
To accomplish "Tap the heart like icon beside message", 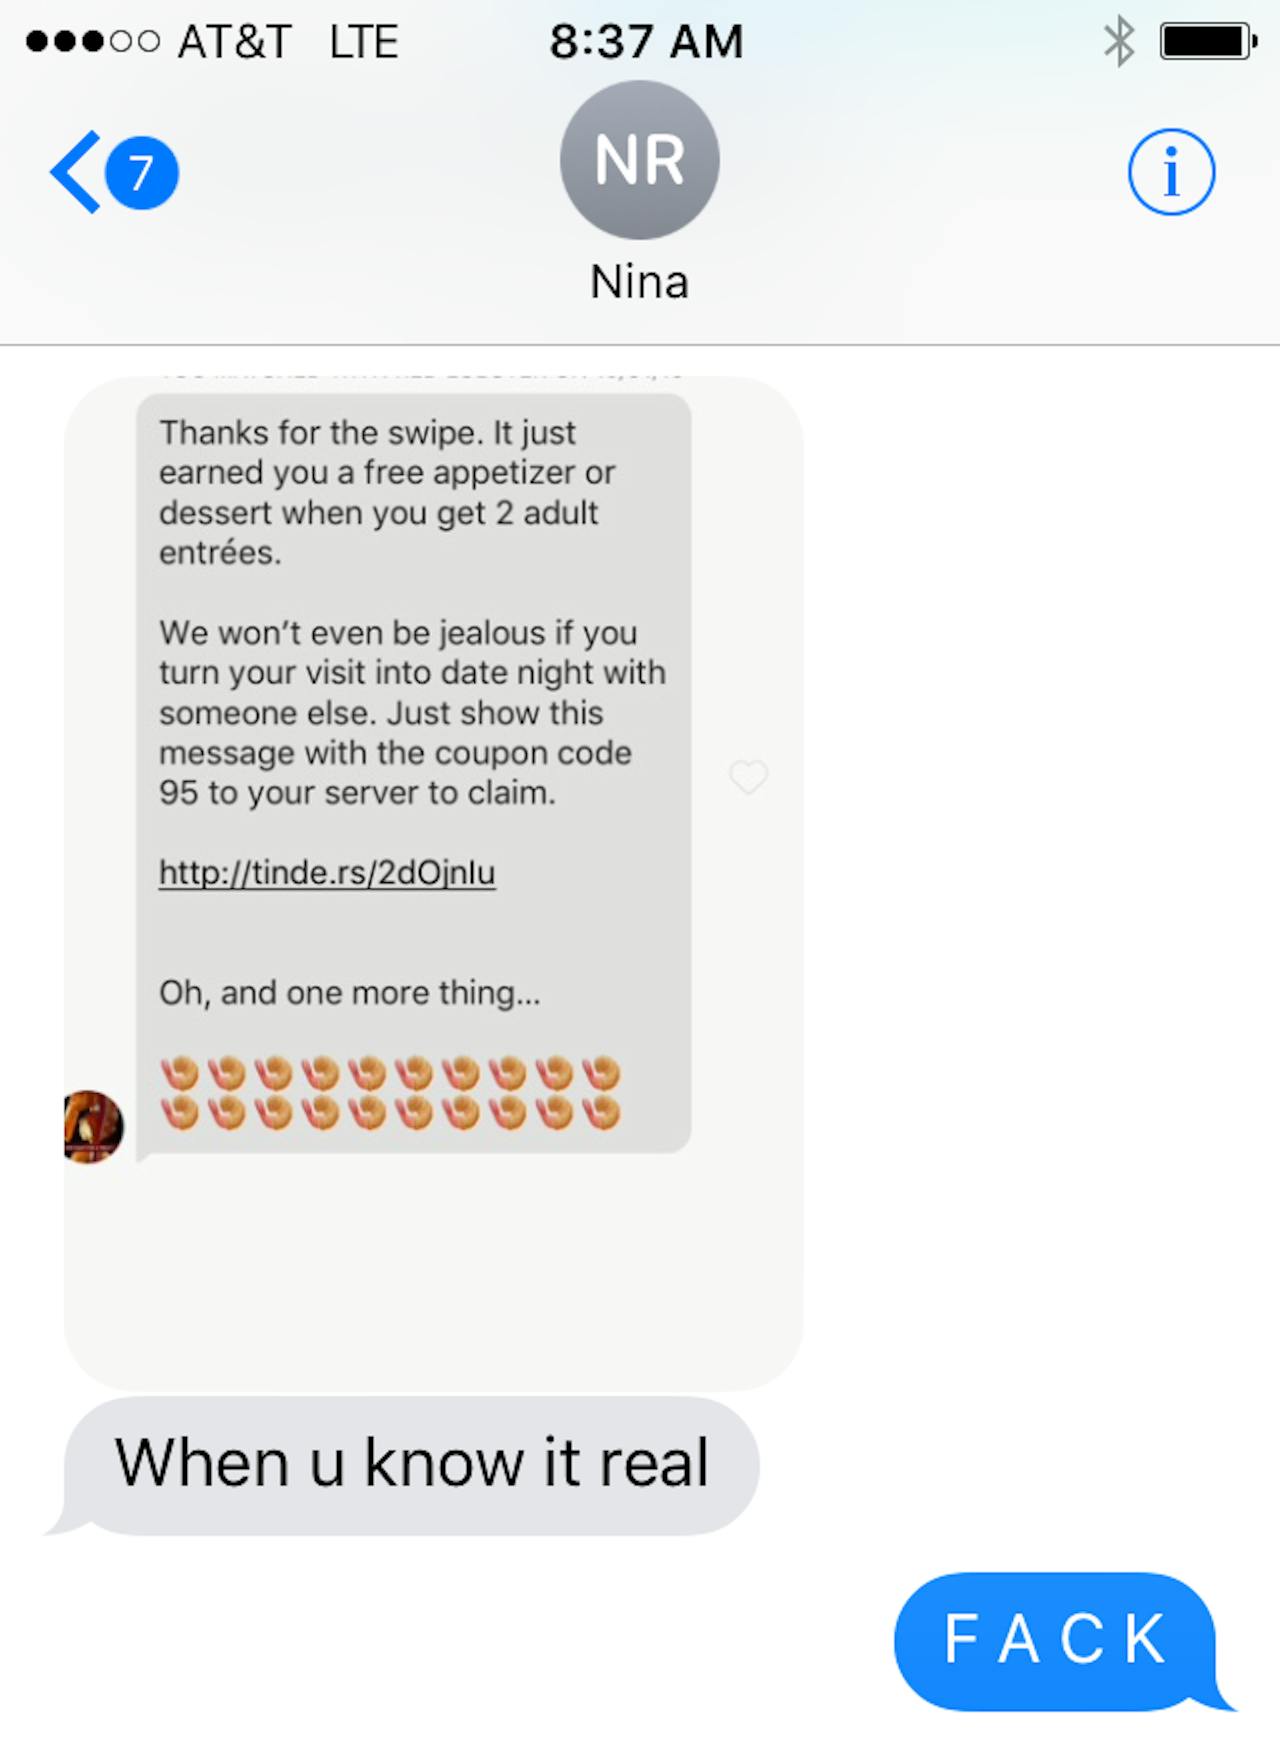I will (748, 776).
